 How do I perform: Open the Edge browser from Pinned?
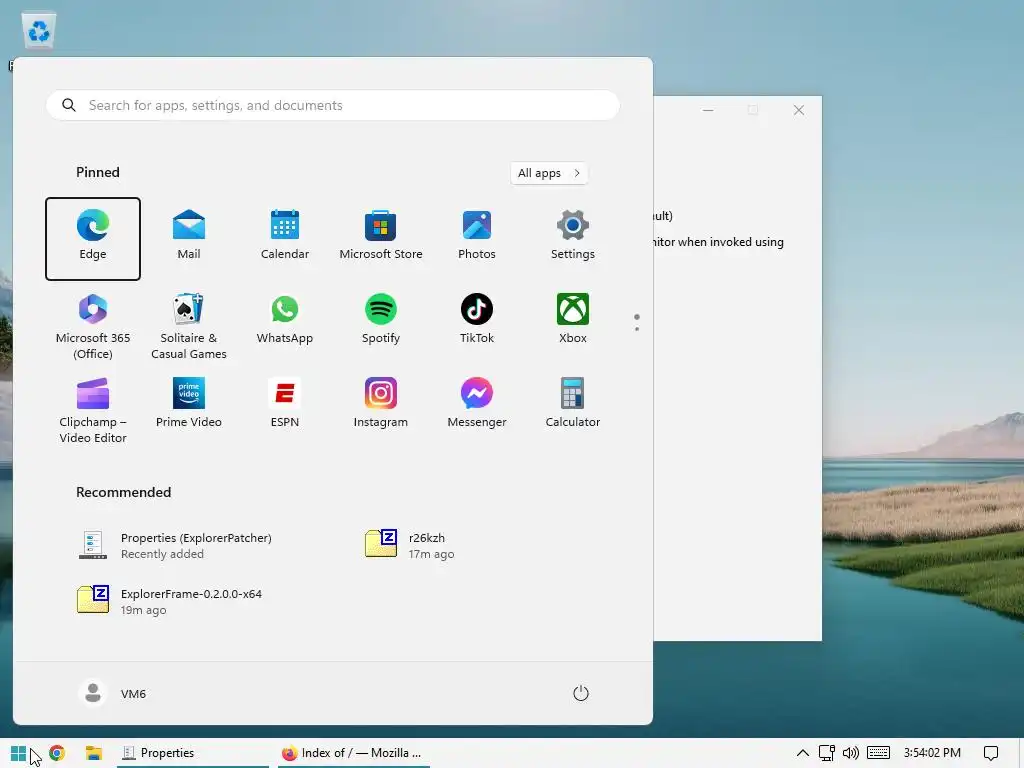[x=93, y=238]
